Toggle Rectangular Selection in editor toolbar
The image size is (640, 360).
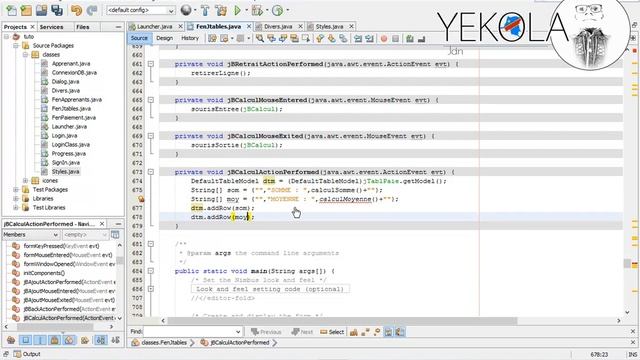(305, 38)
